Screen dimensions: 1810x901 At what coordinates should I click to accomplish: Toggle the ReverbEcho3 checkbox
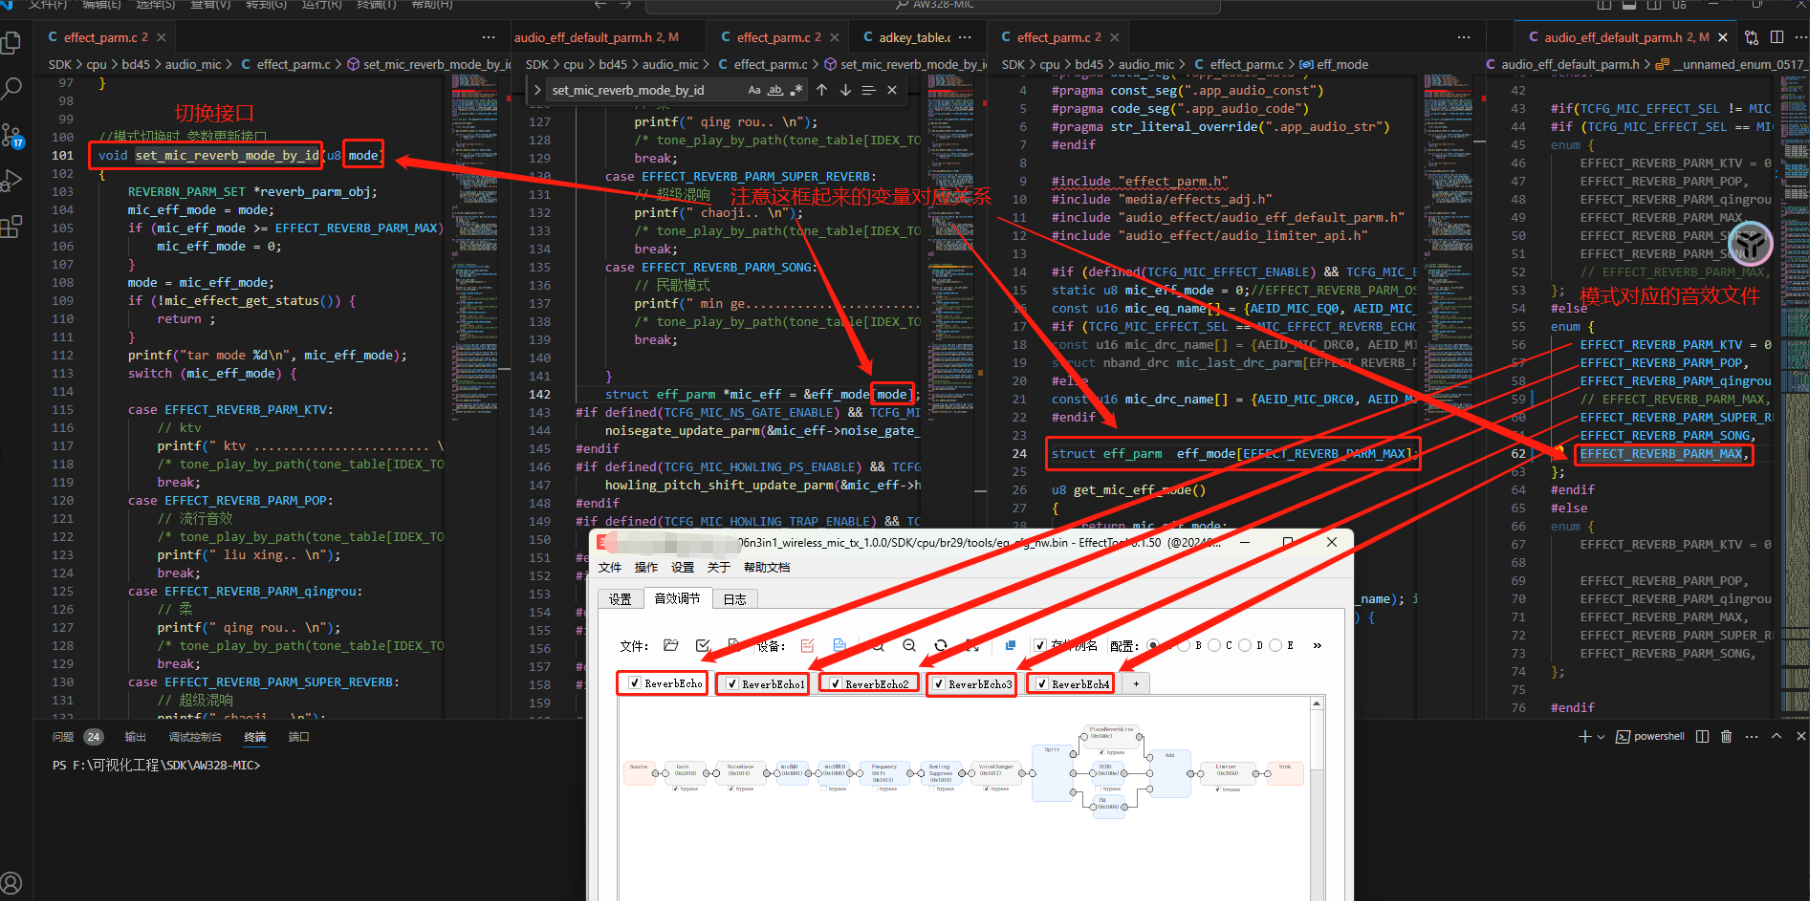pyautogui.click(x=939, y=684)
